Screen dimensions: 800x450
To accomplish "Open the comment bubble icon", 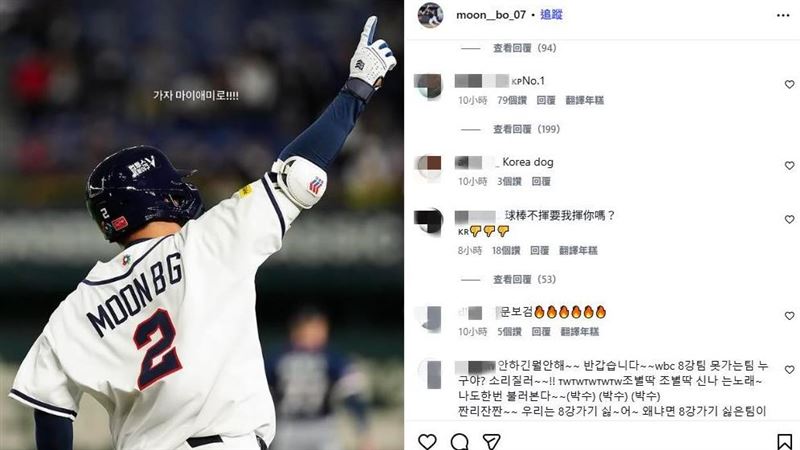I will [x=460, y=441].
